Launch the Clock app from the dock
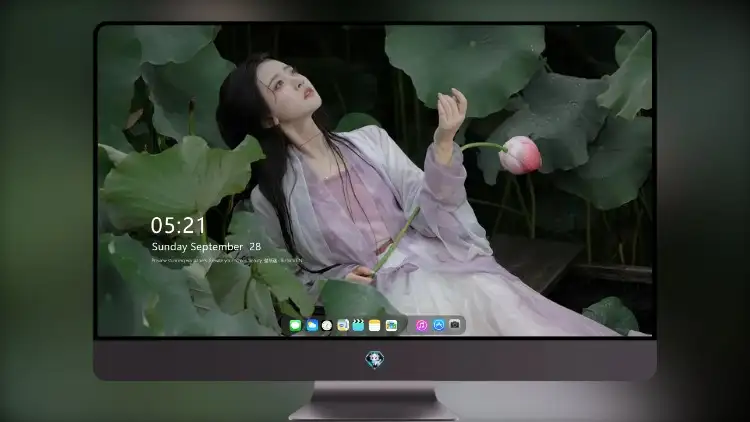Screen dimensions: 750x422 pyautogui.click(x=327, y=325)
